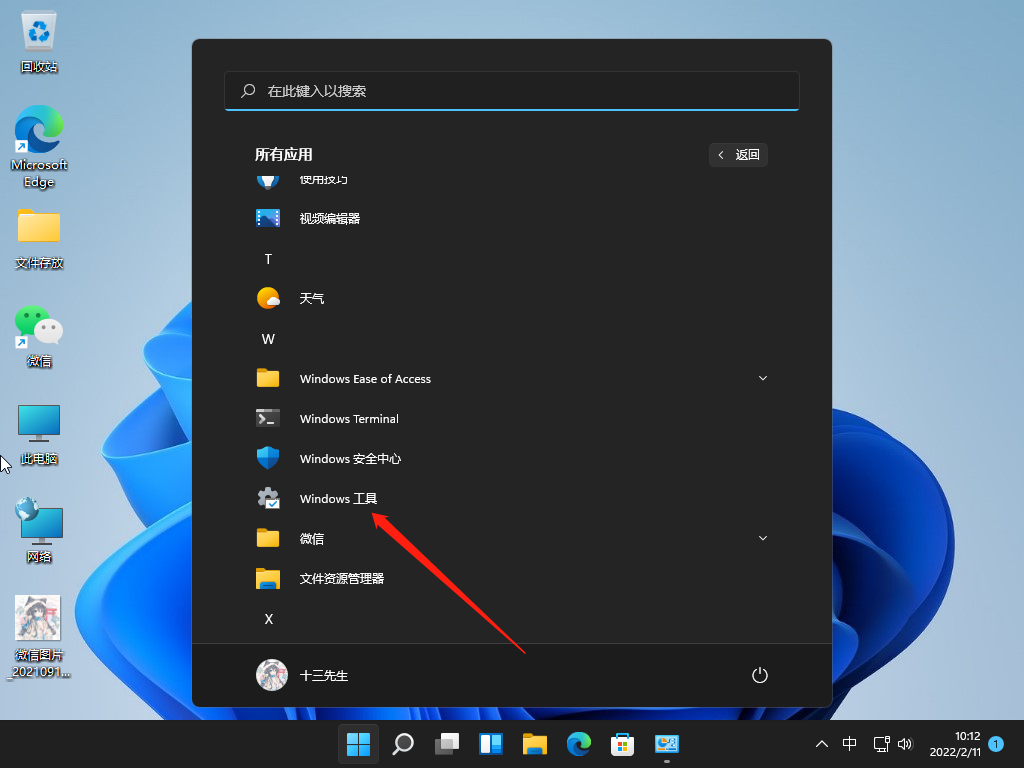Launch 视频编辑器 video editor
This screenshot has height=768, width=1024.
[329, 219]
